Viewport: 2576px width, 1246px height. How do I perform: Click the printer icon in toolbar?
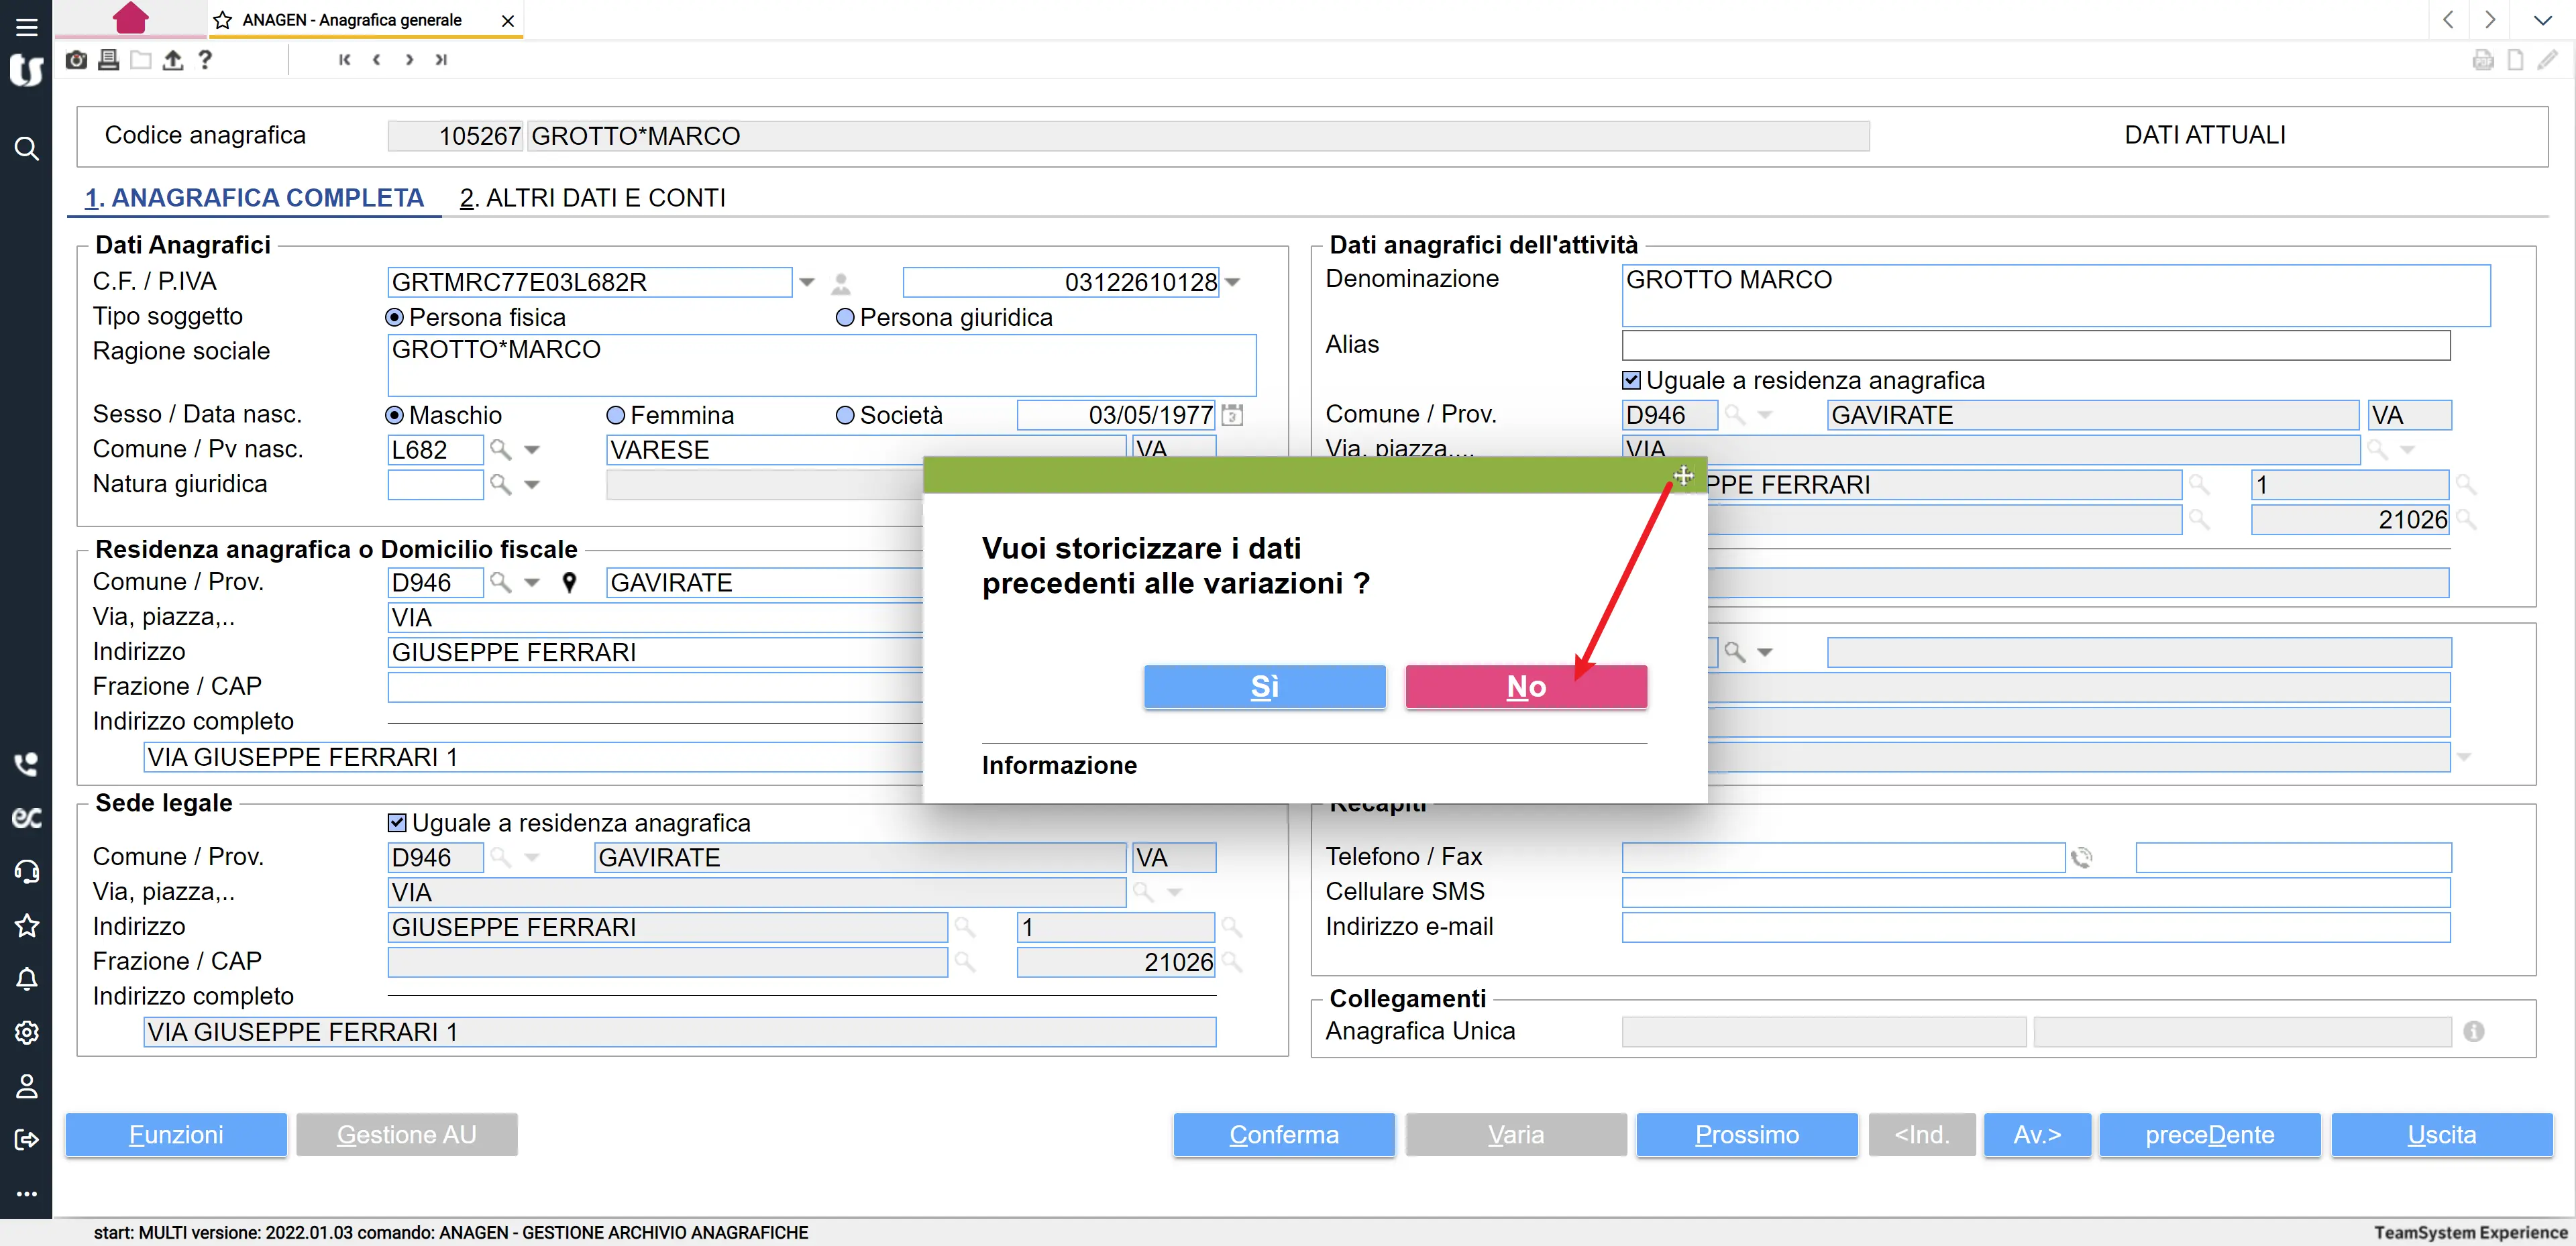109,60
